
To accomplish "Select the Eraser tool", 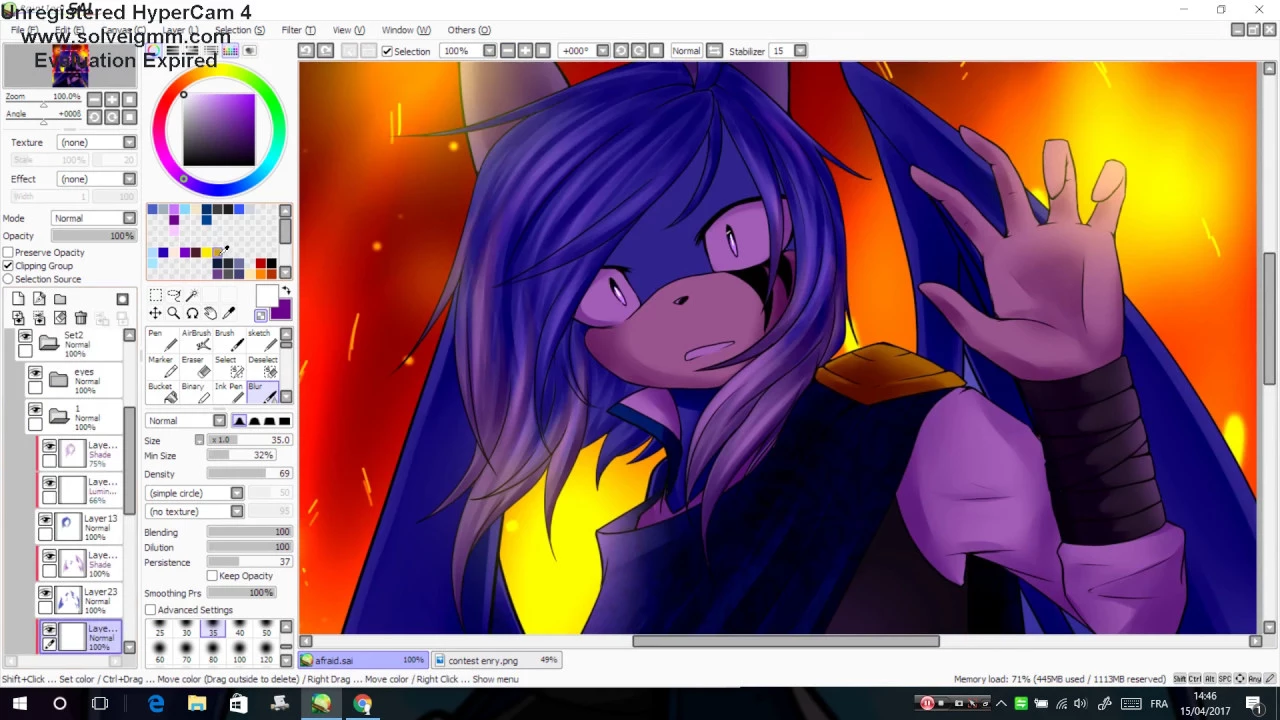I will point(196,367).
